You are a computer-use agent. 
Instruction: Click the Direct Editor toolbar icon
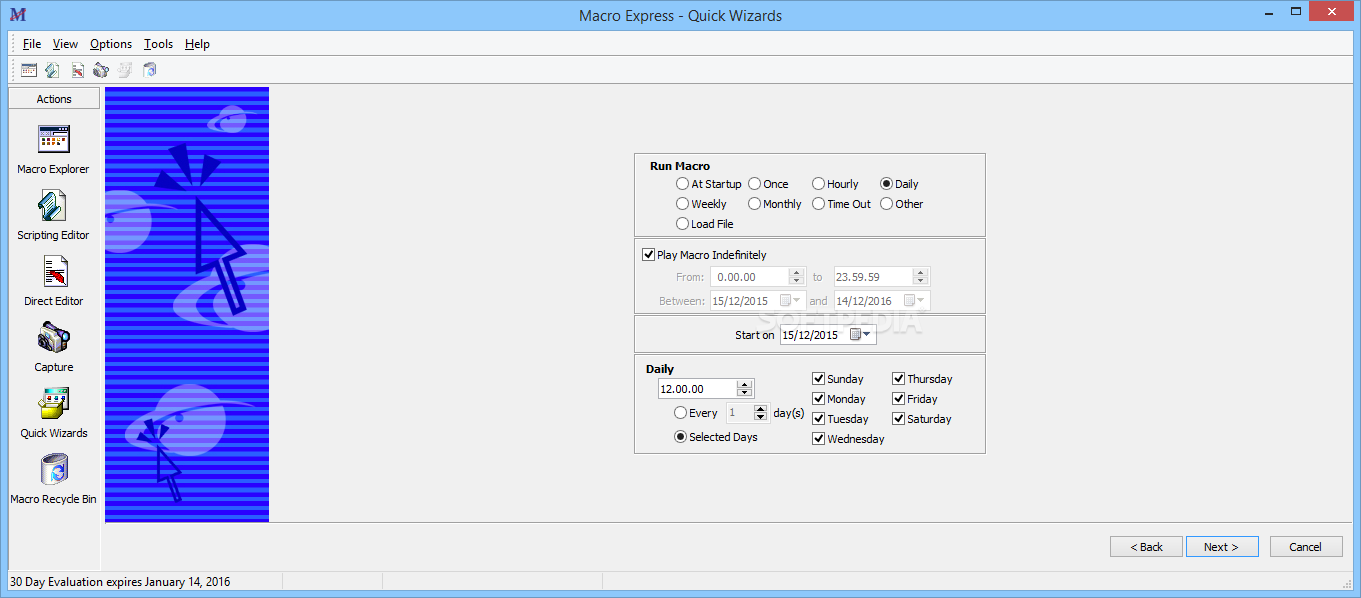pyautogui.click(x=77, y=70)
